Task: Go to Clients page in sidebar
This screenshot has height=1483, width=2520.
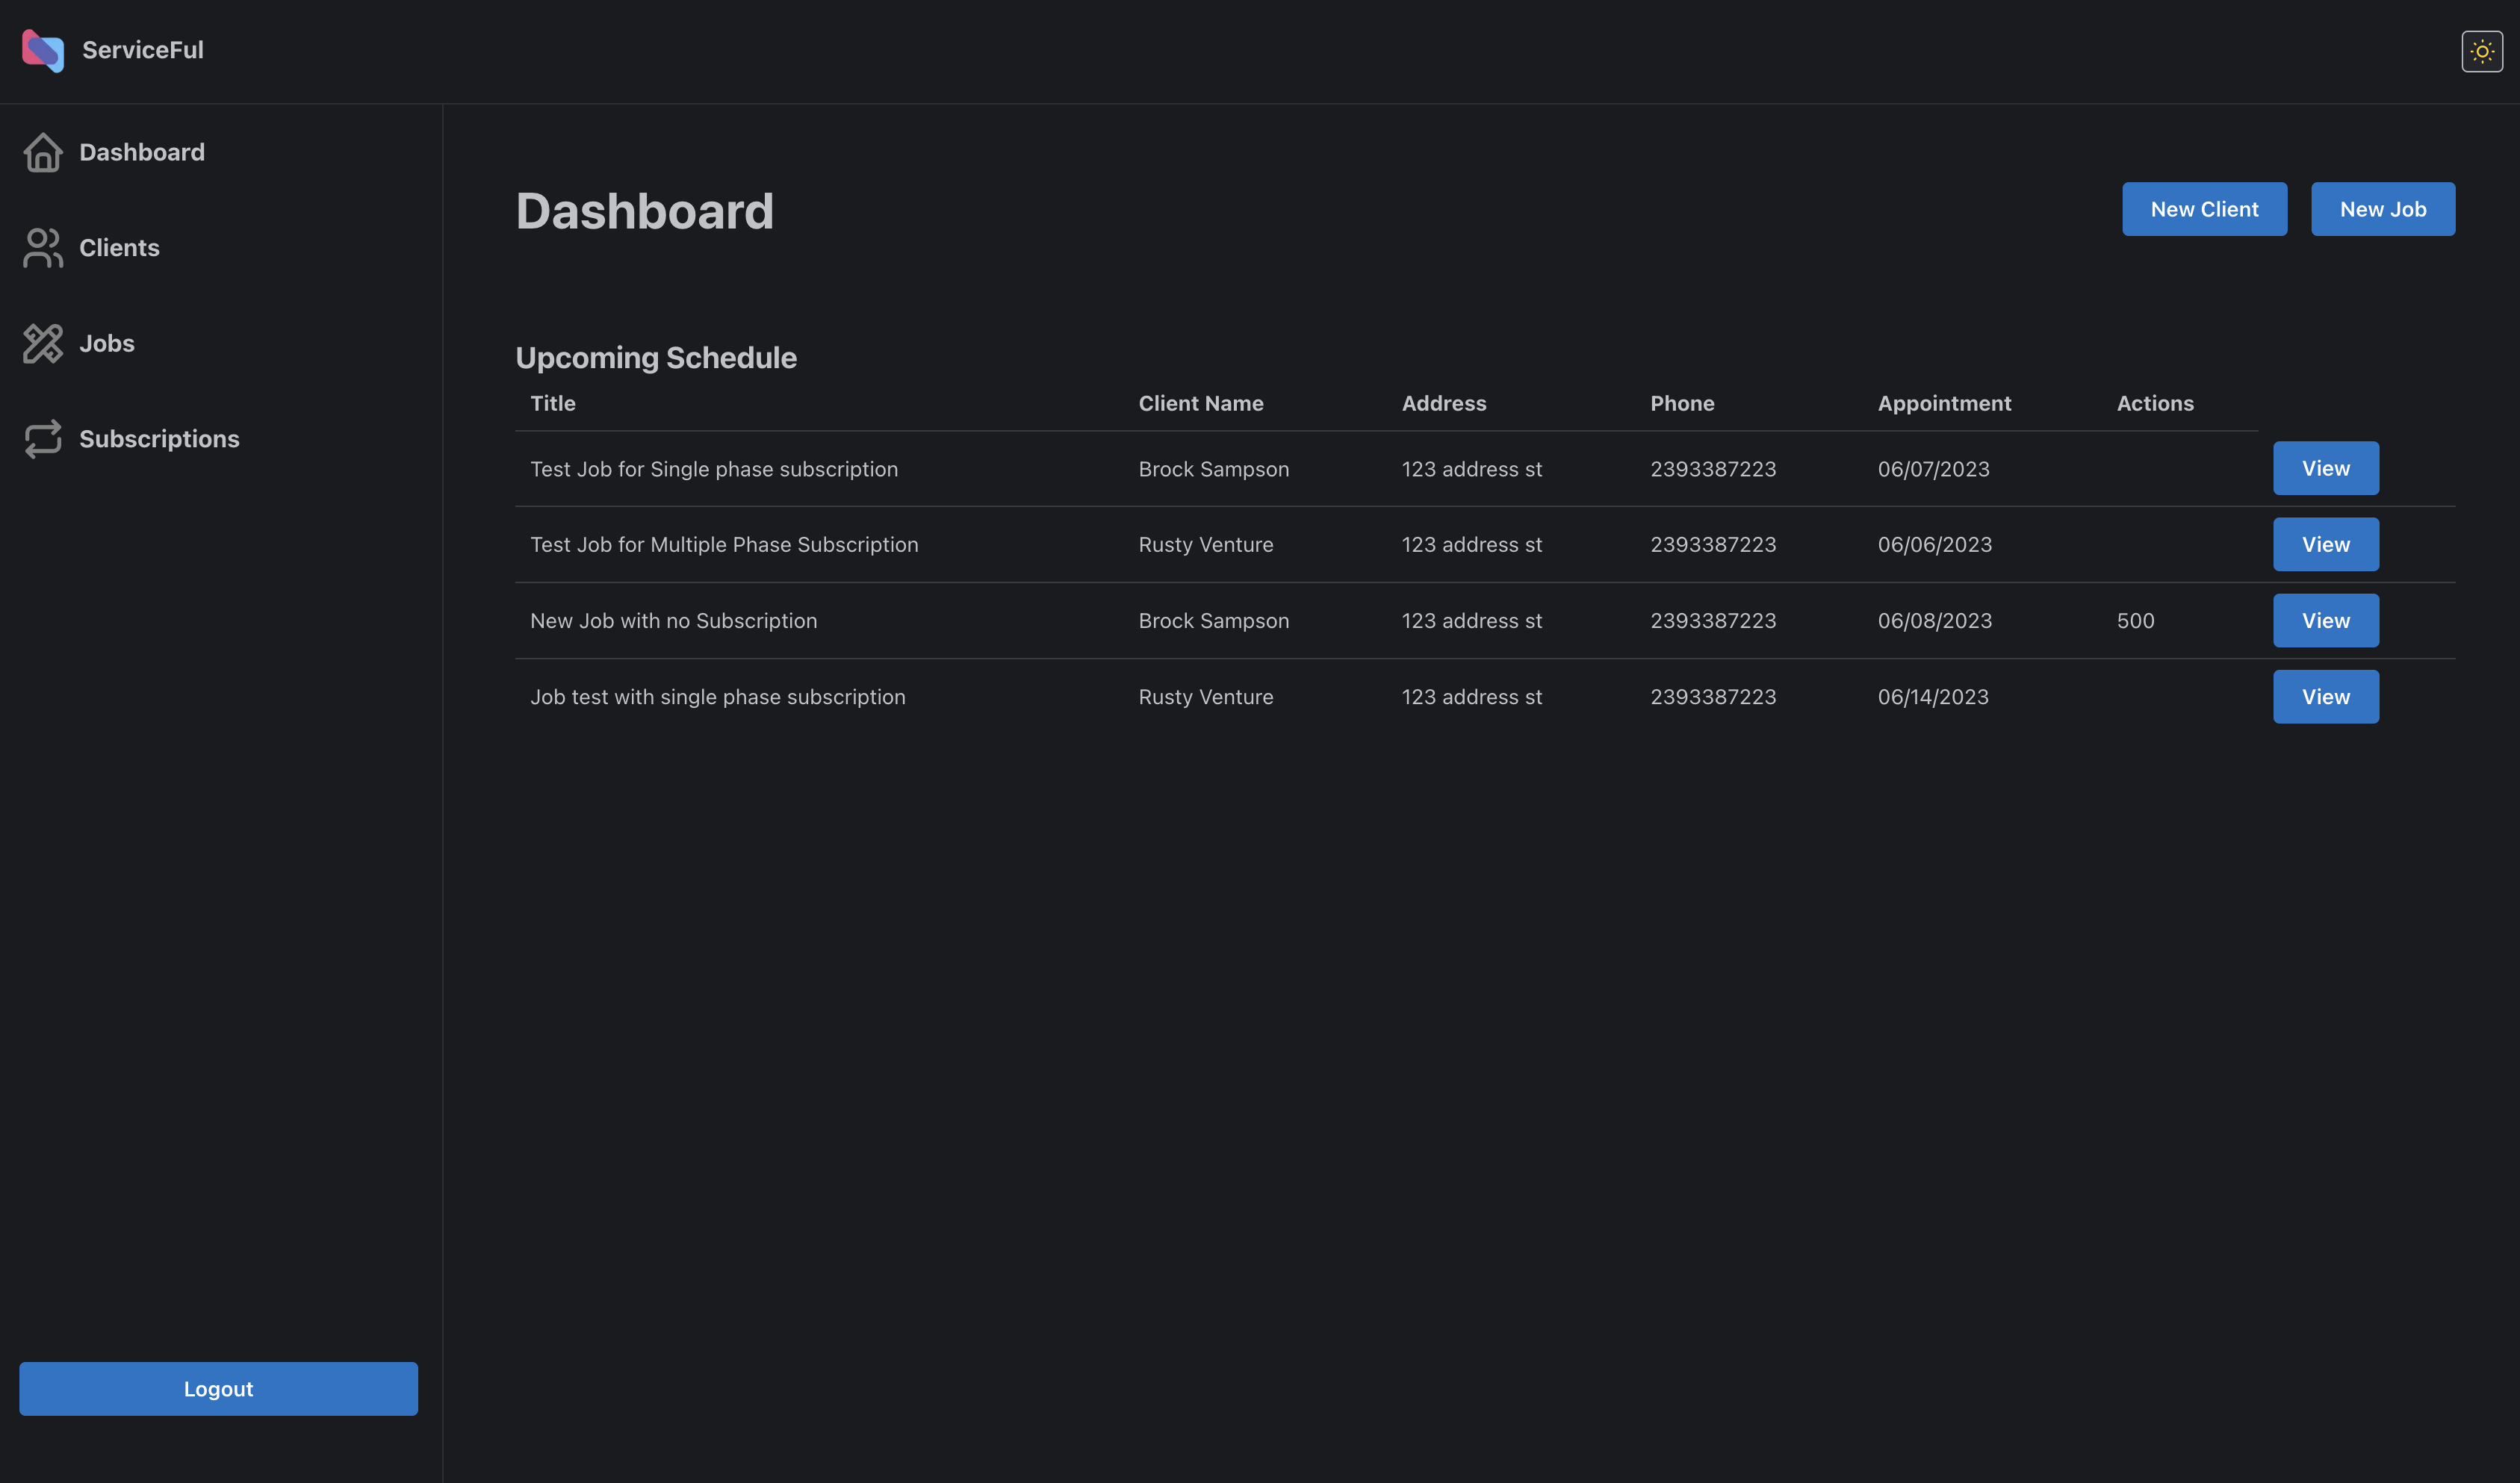Action: [119, 248]
